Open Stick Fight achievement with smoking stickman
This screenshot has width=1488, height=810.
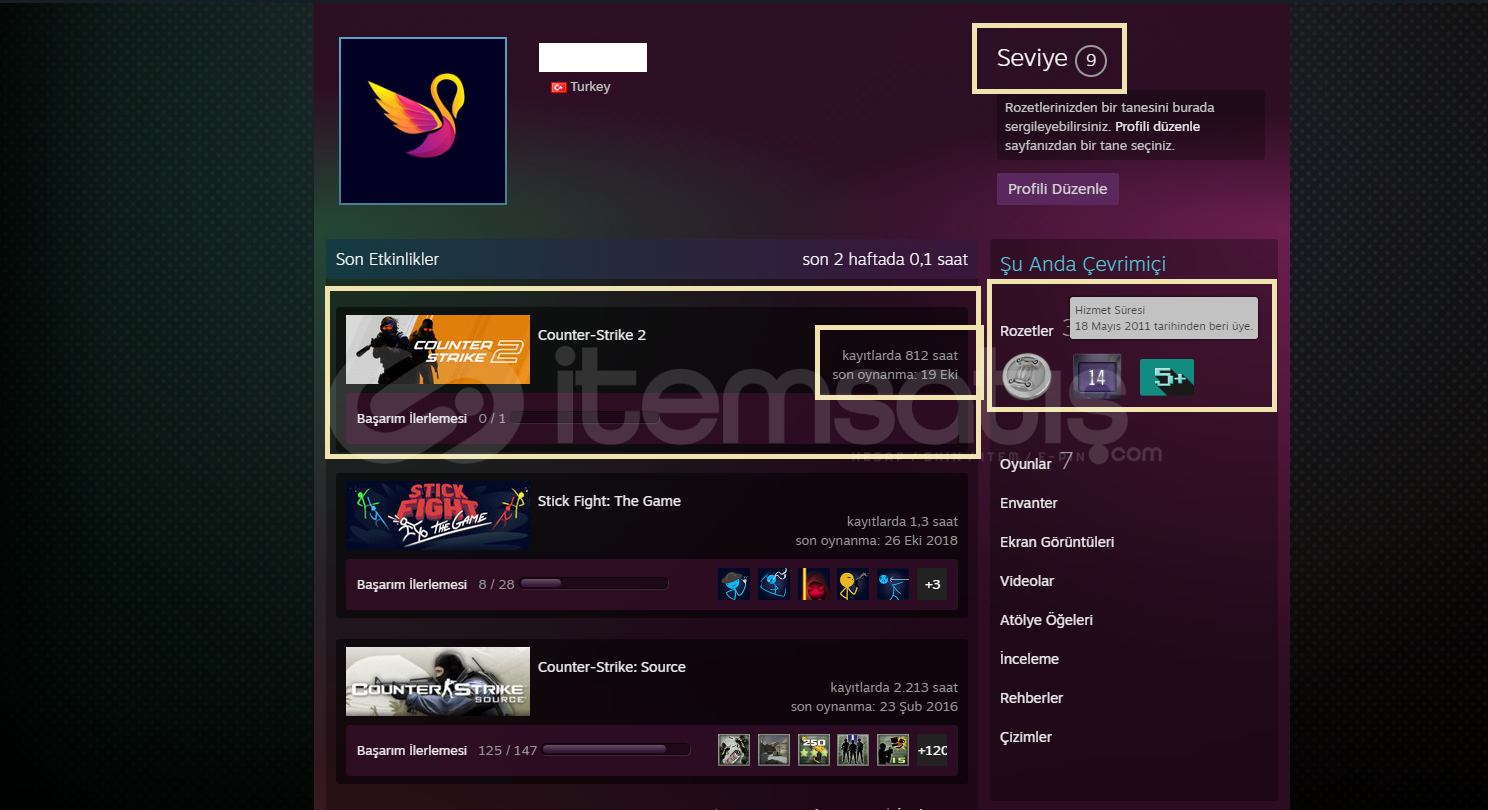774,584
